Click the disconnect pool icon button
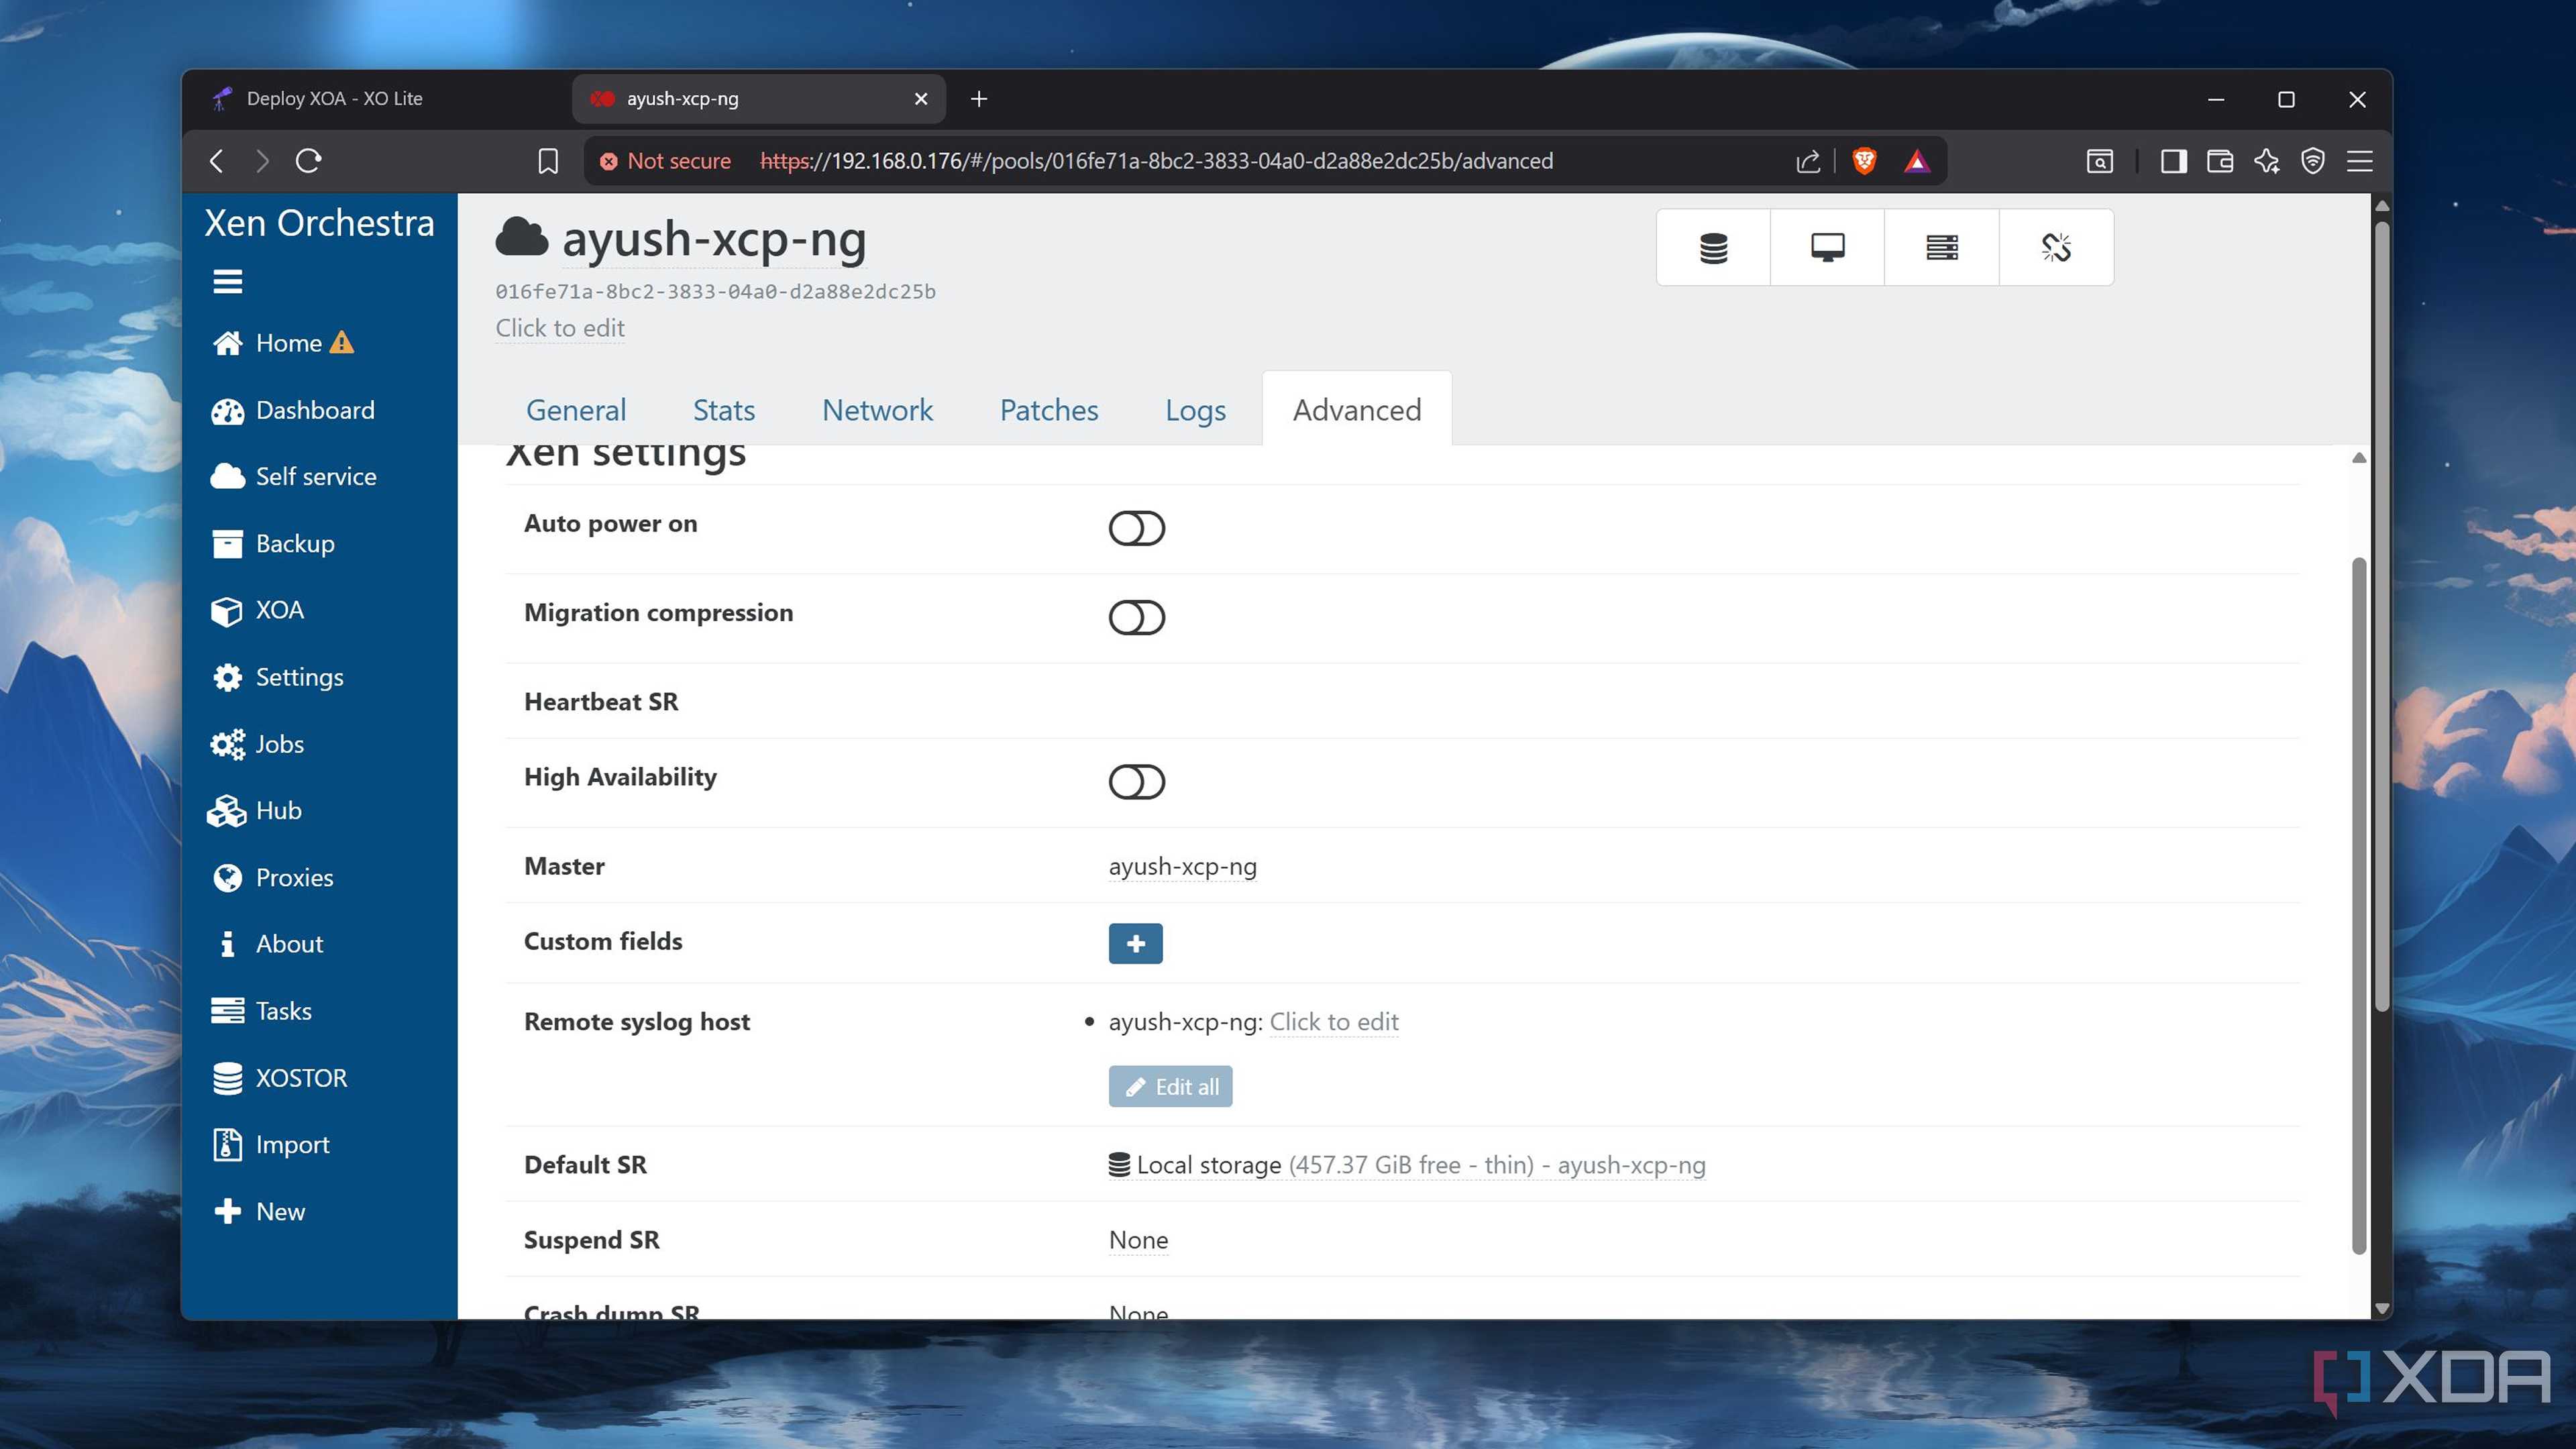The width and height of the screenshot is (2576, 1449). [x=2056, y=247]
